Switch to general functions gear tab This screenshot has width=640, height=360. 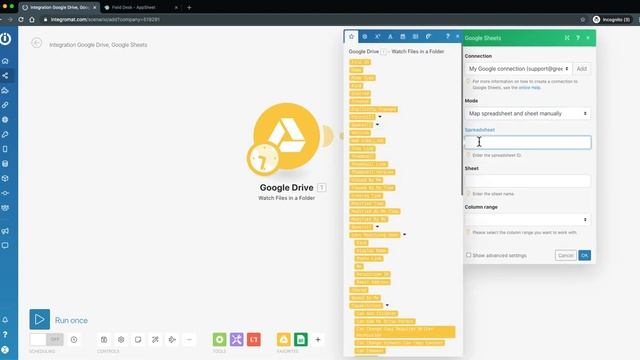coord(364,36)
